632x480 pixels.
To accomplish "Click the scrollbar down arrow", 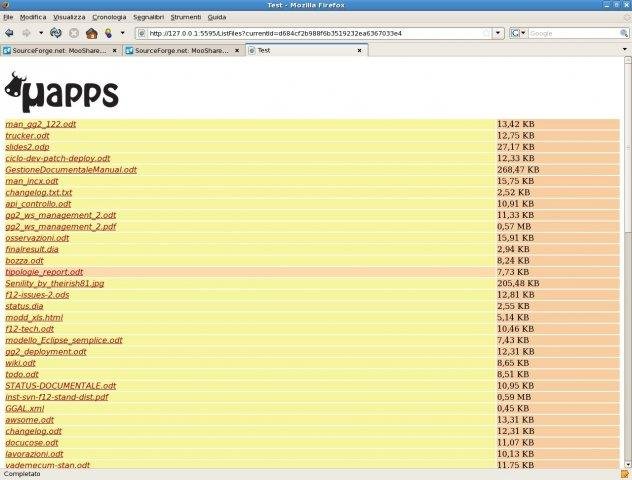I will (x=628, y=464).
